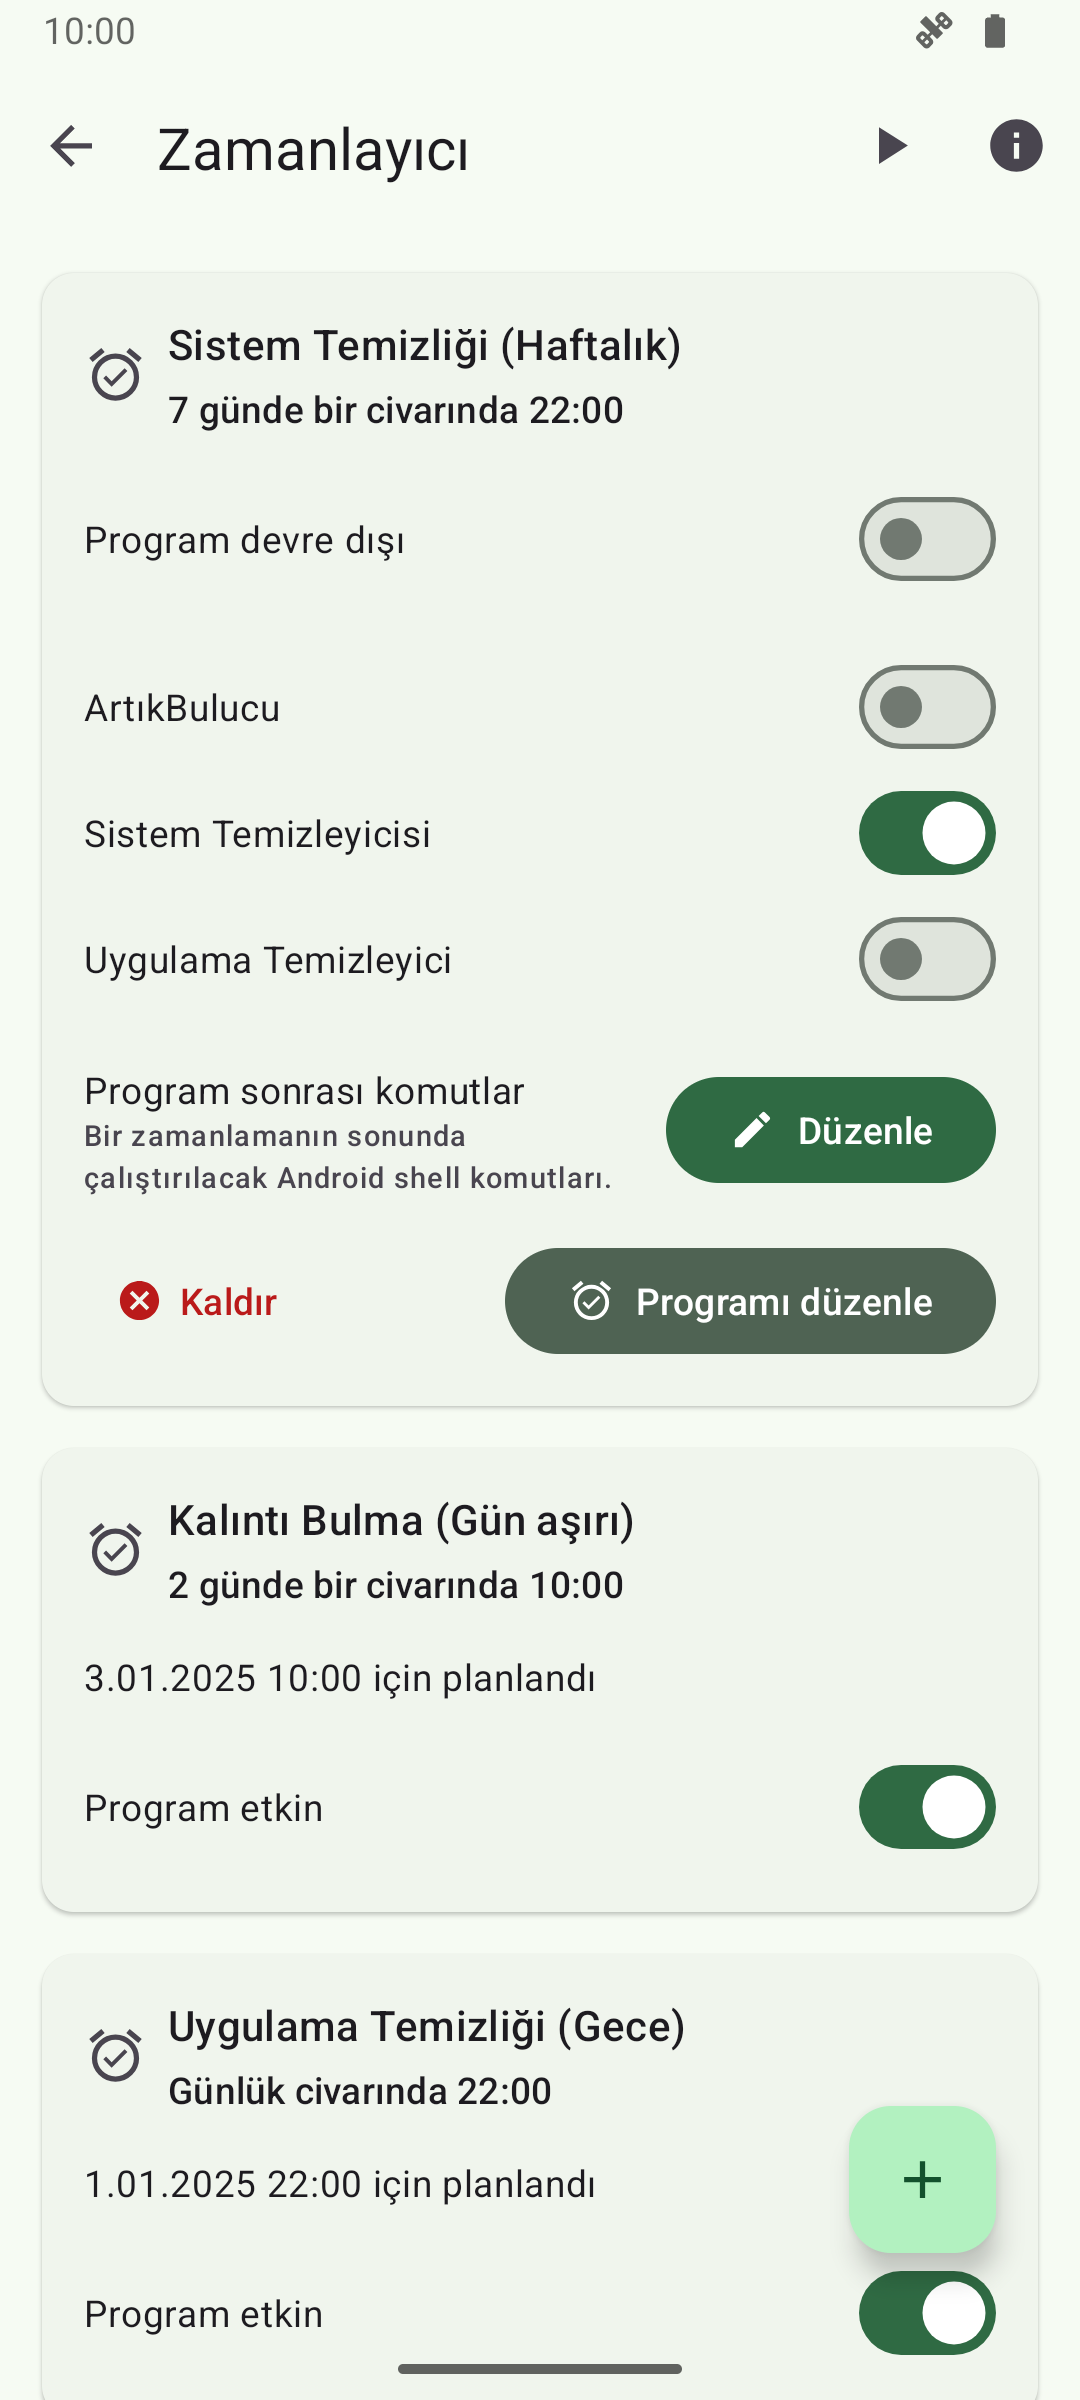
Task: Disable the Sistem Temizleyicisi switch
Action: [x=926, y=833]
